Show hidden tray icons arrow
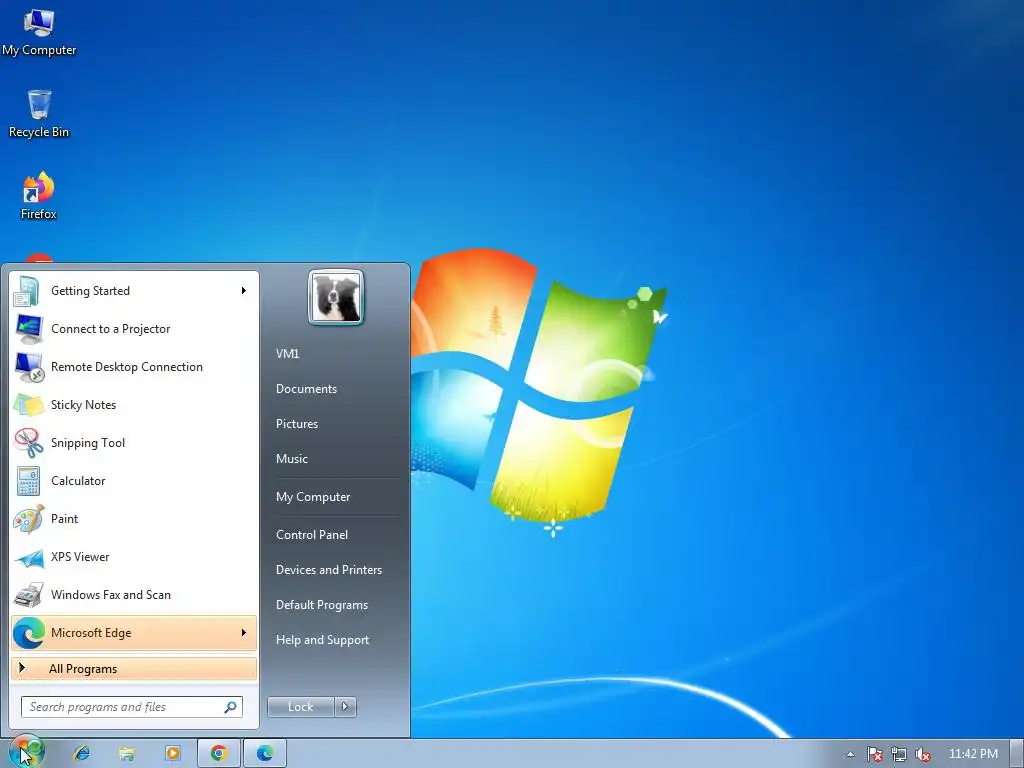 click(x=850, y=754)
